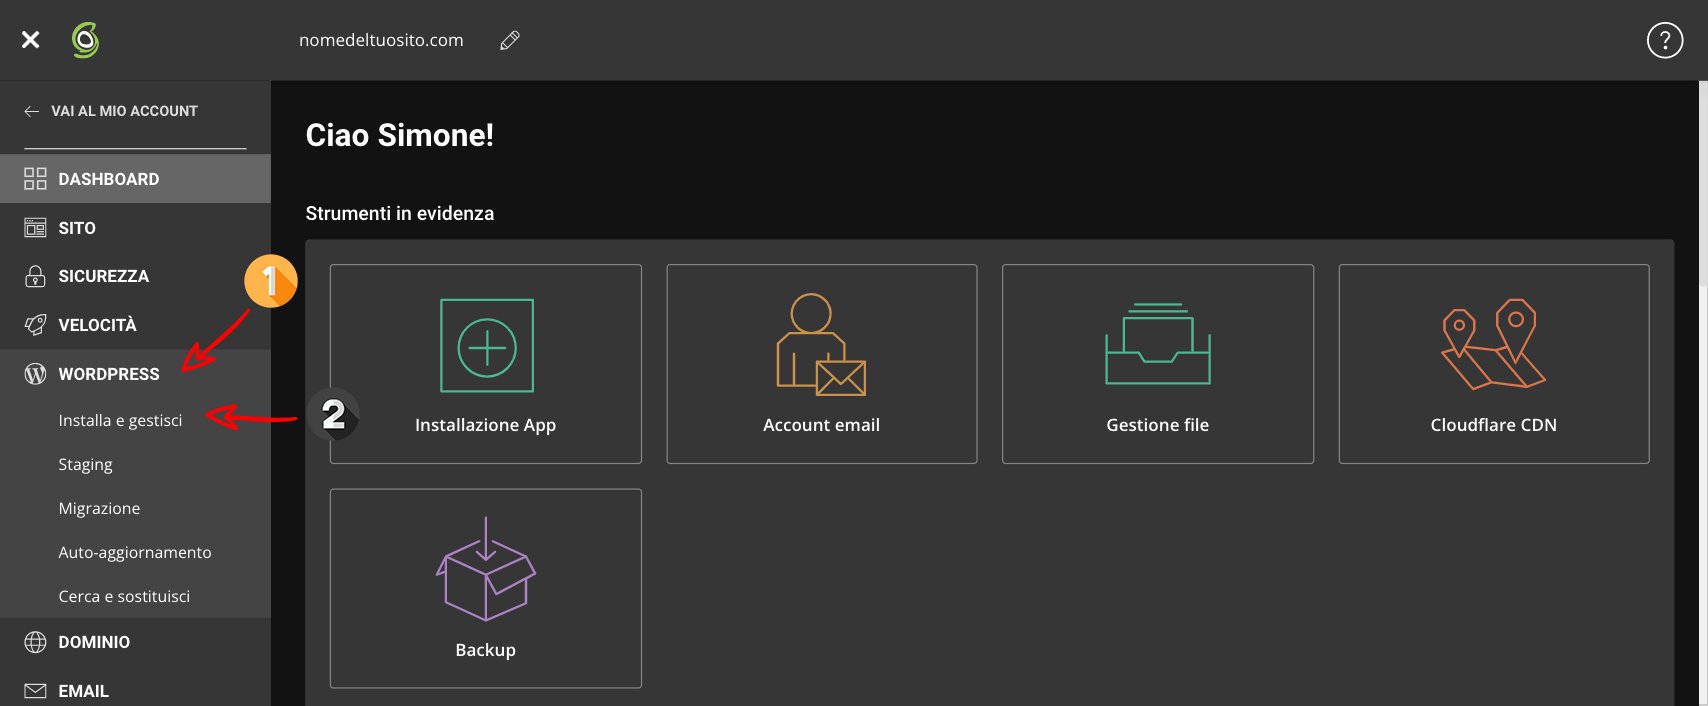Screen dimensions: 1708x706
Task: Click the Cloudflare CDN label
Action: tap(1493, 425)
